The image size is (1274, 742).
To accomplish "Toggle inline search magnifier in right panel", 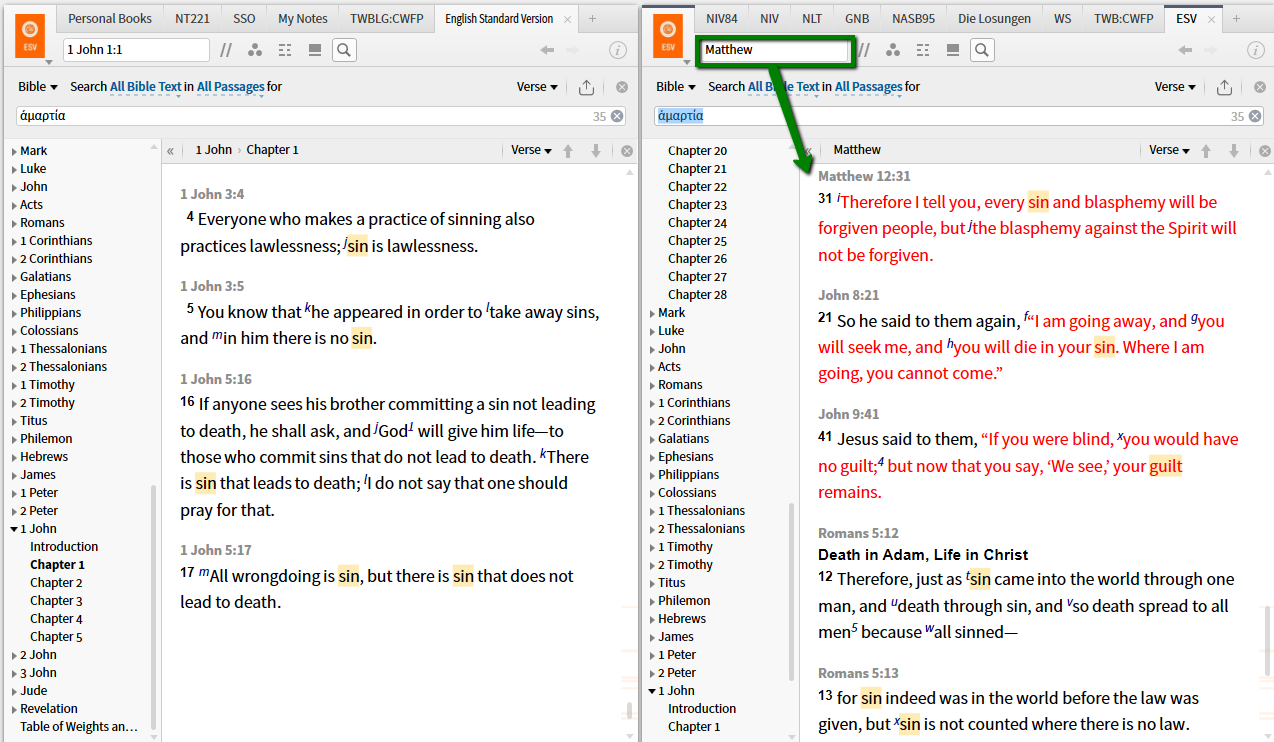I will pyautogui.click(x=982, y=50).
